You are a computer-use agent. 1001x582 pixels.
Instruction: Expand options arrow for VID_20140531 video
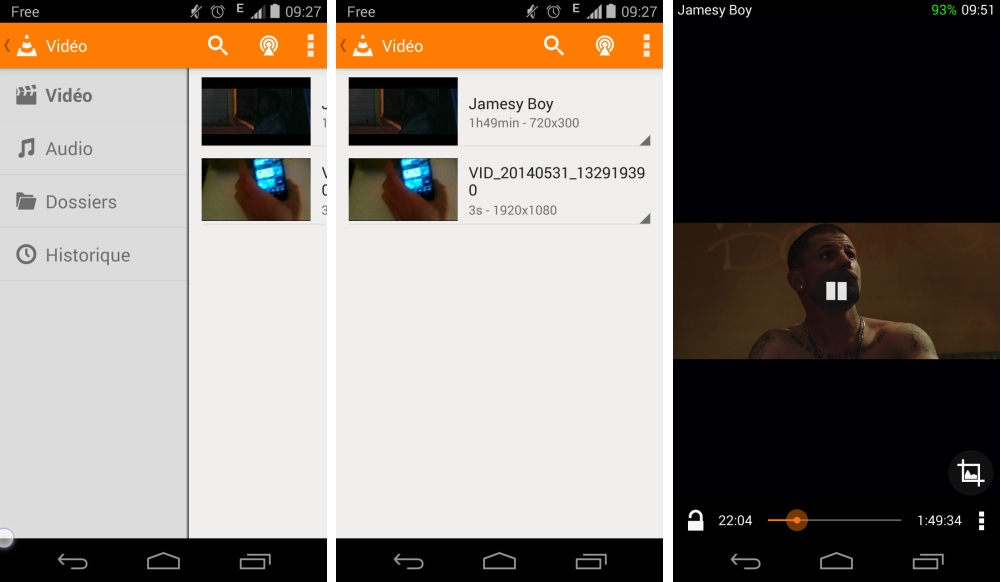[644, 218]
